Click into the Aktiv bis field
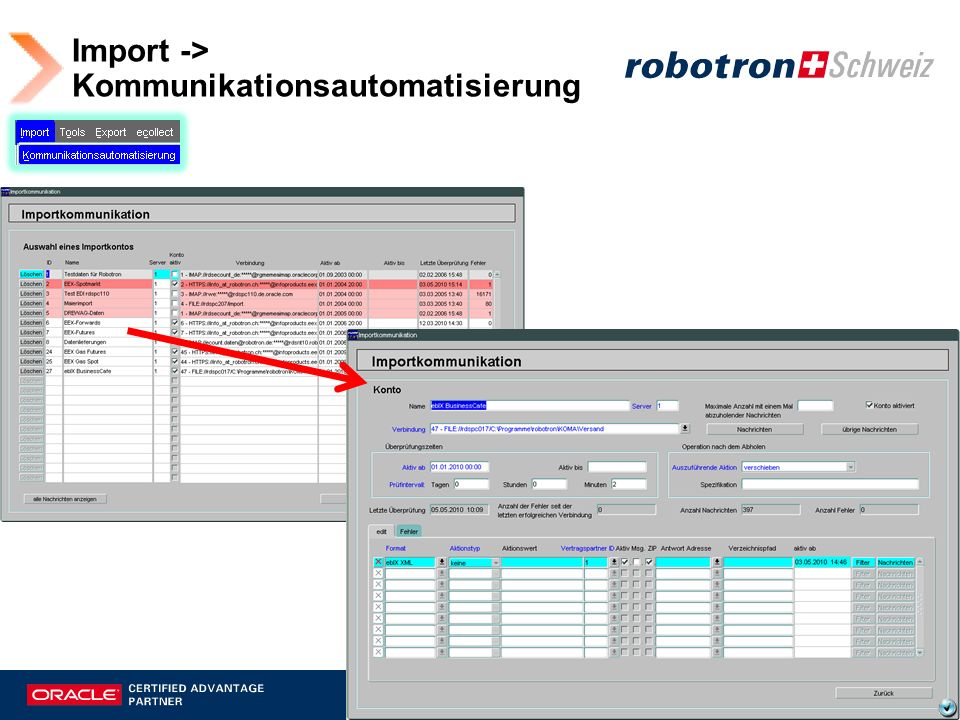 point(617,467)
